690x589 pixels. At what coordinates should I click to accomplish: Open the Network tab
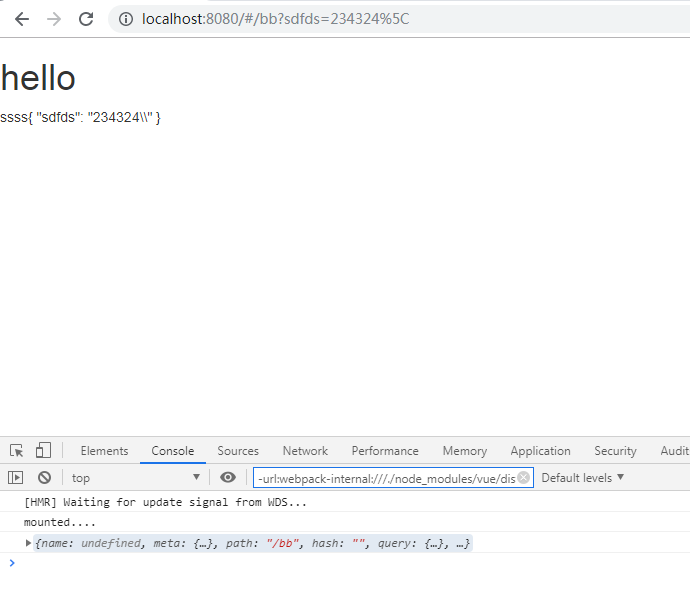click(305, 451)
